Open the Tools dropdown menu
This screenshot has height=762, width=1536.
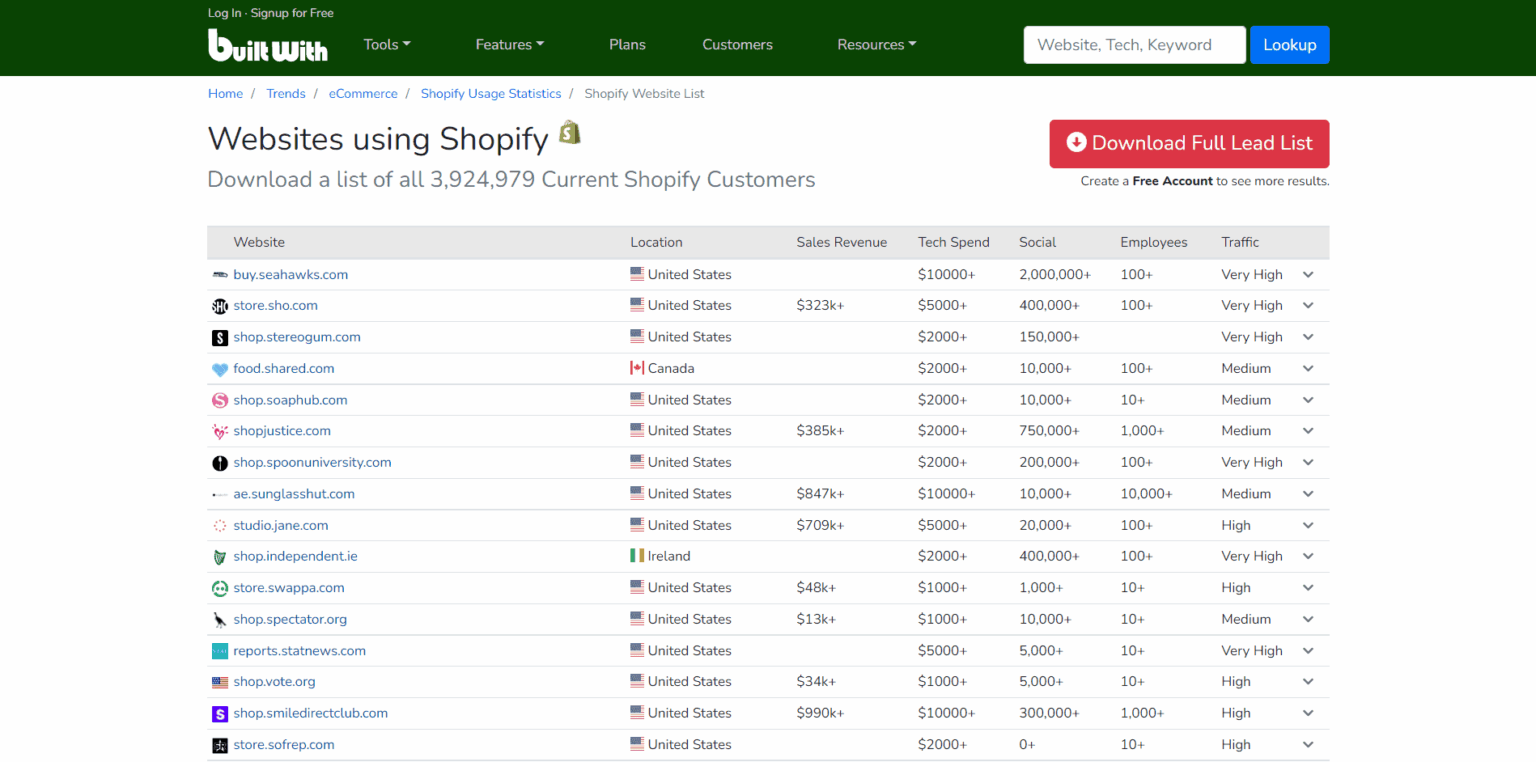[x=387, y=44]
